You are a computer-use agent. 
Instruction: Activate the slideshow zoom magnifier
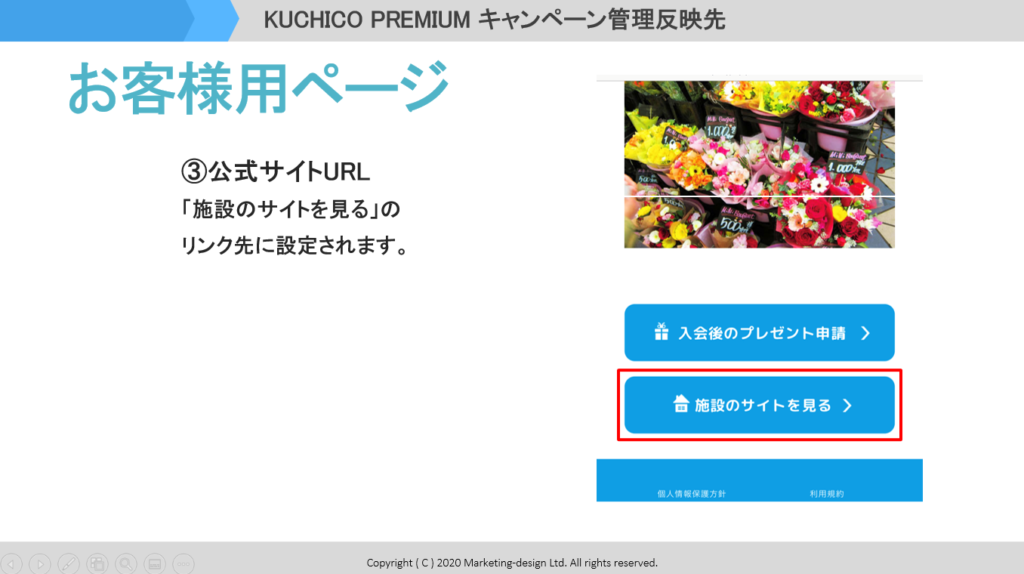click(x=126, y=564)
